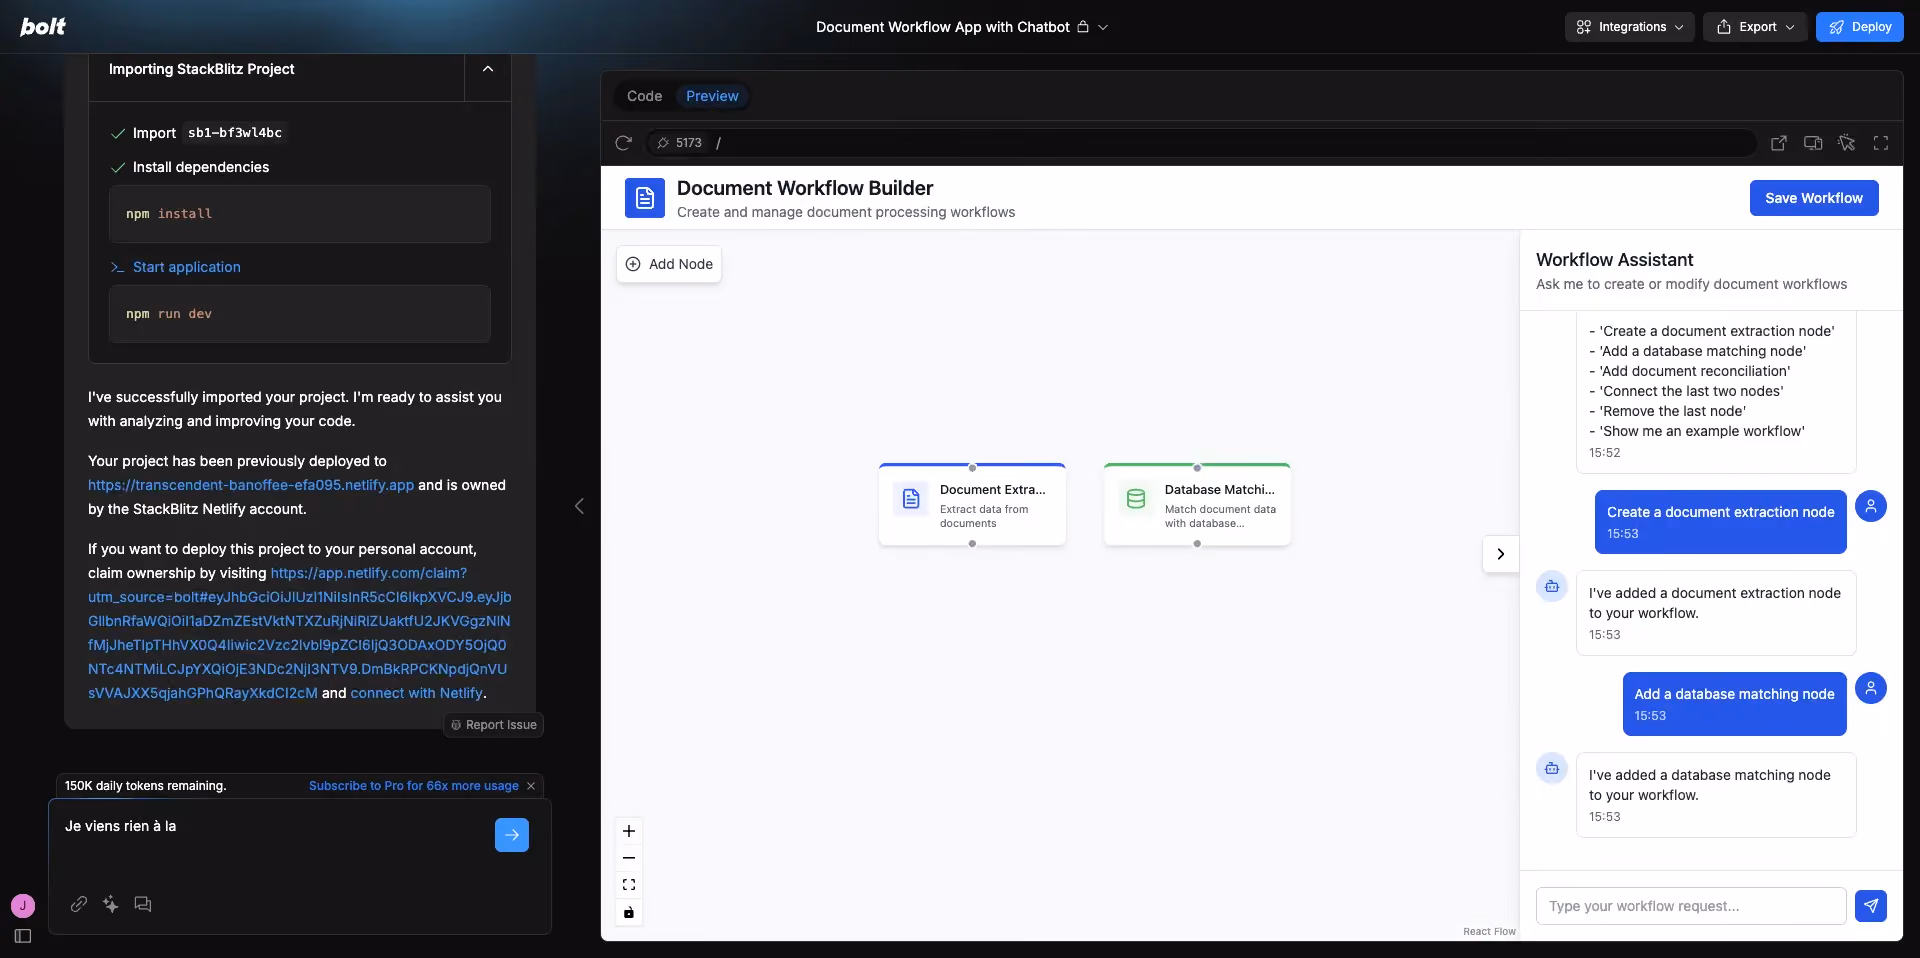Toggle canvas interactivity lock

[629, 912]
